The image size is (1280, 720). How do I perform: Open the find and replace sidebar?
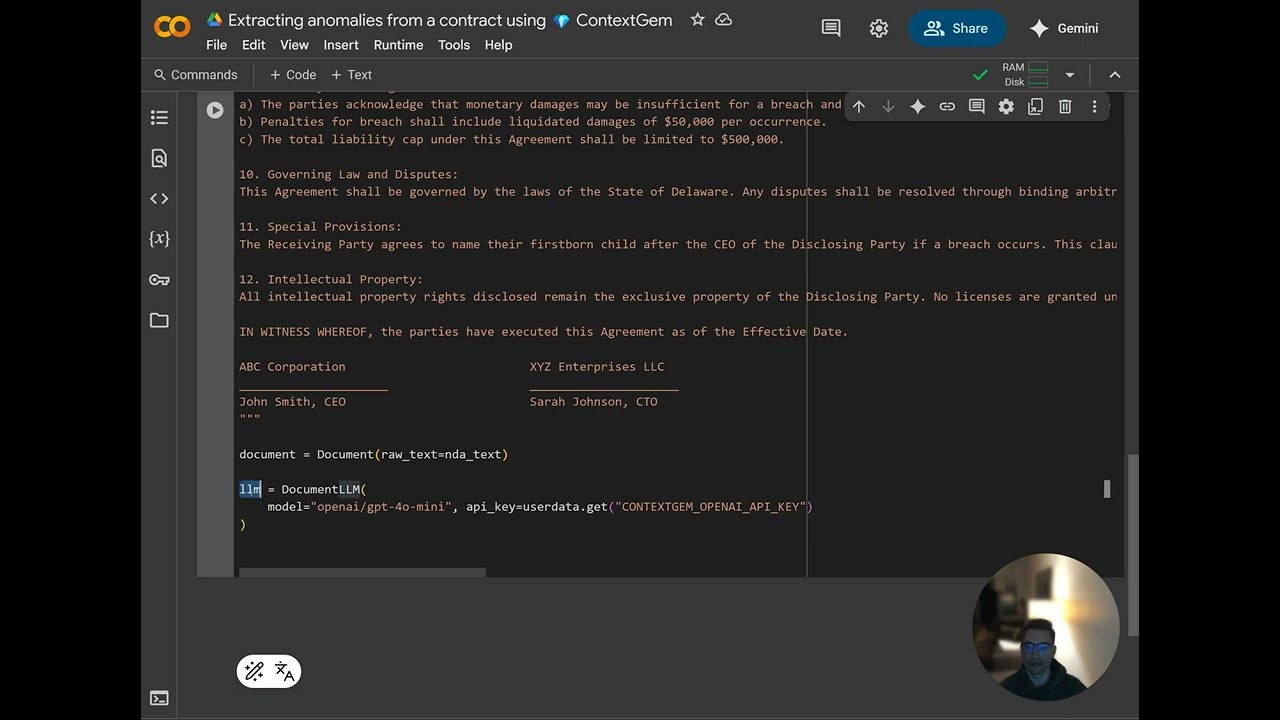159,158
